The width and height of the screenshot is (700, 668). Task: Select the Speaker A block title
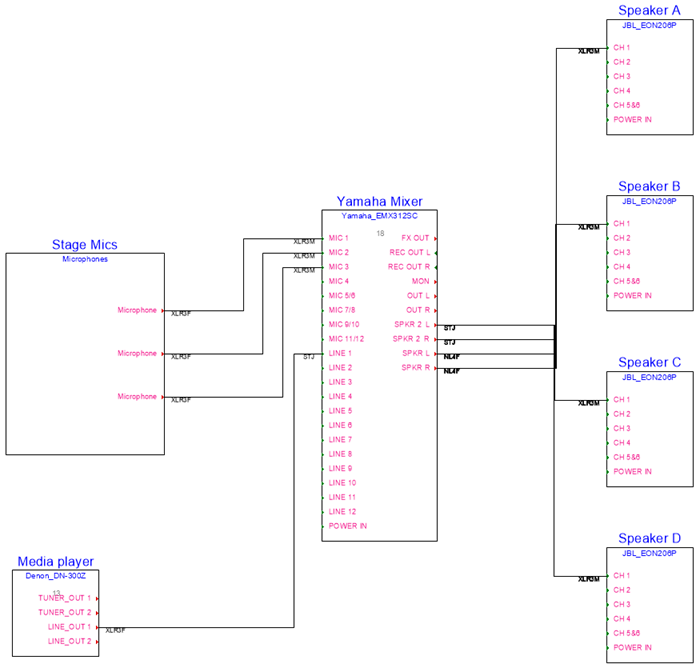pyautogui.click(x=650, y=10)
